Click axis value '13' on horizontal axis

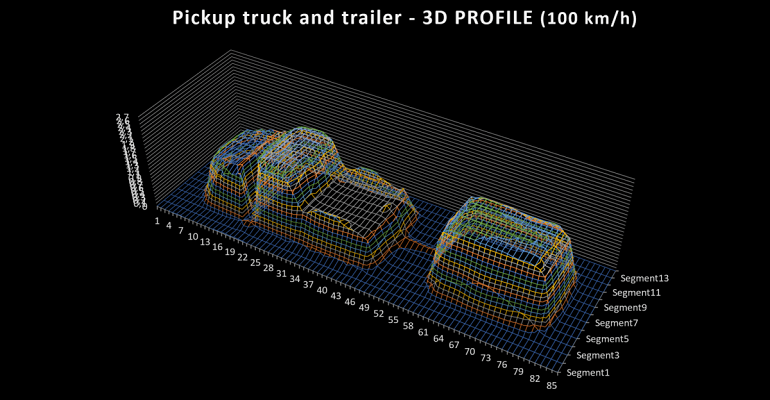205,241
